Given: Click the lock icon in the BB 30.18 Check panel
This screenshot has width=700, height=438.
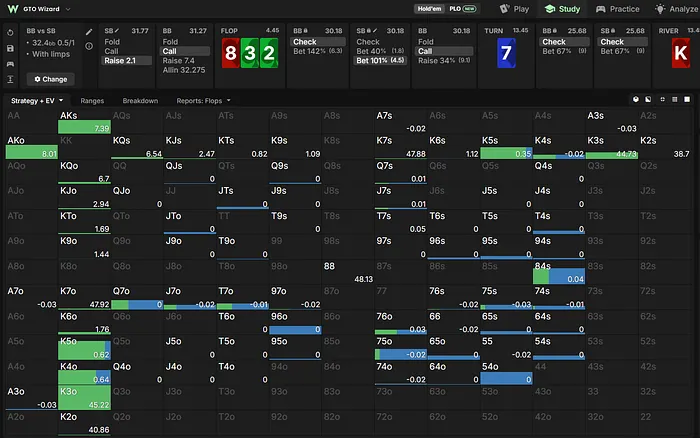Looking at the screenshot, I should click(x=305, y=31).
